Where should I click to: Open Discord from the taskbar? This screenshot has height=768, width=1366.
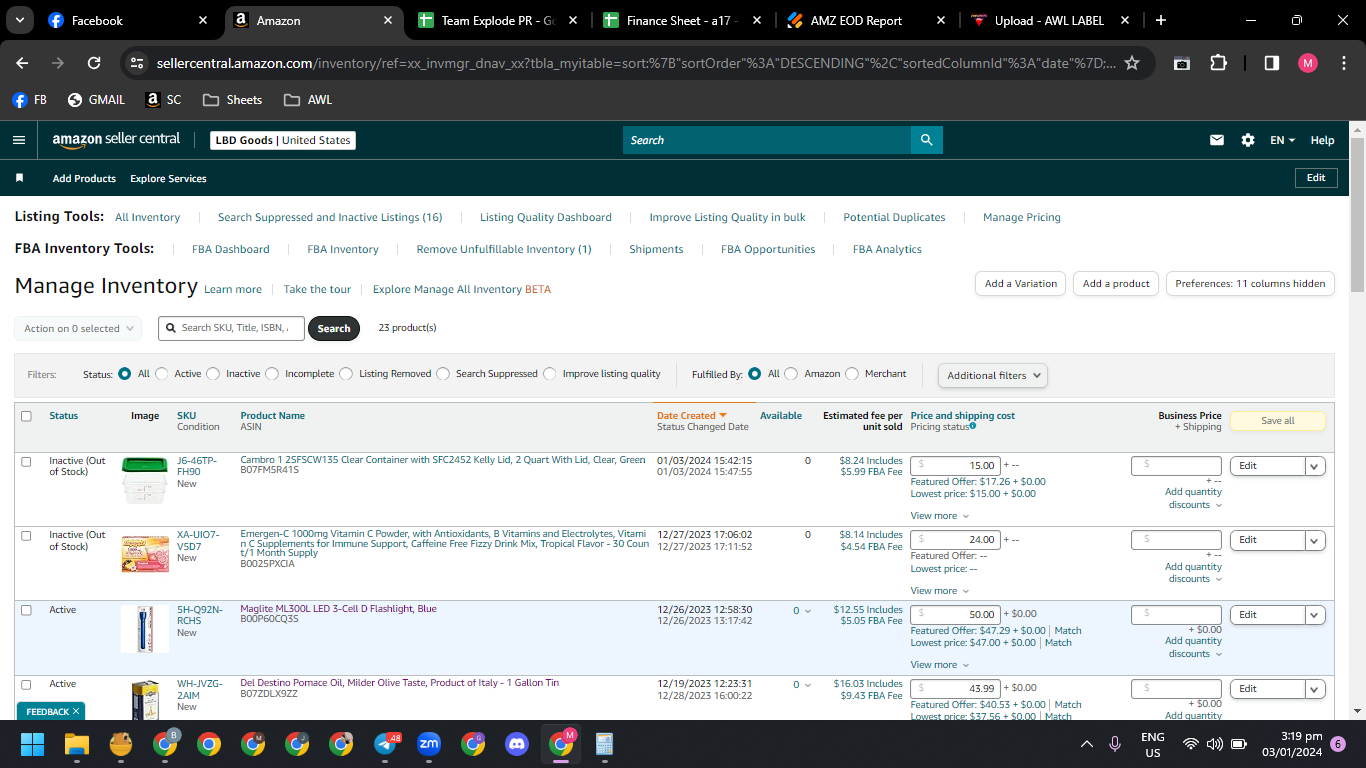pos(517,744)
